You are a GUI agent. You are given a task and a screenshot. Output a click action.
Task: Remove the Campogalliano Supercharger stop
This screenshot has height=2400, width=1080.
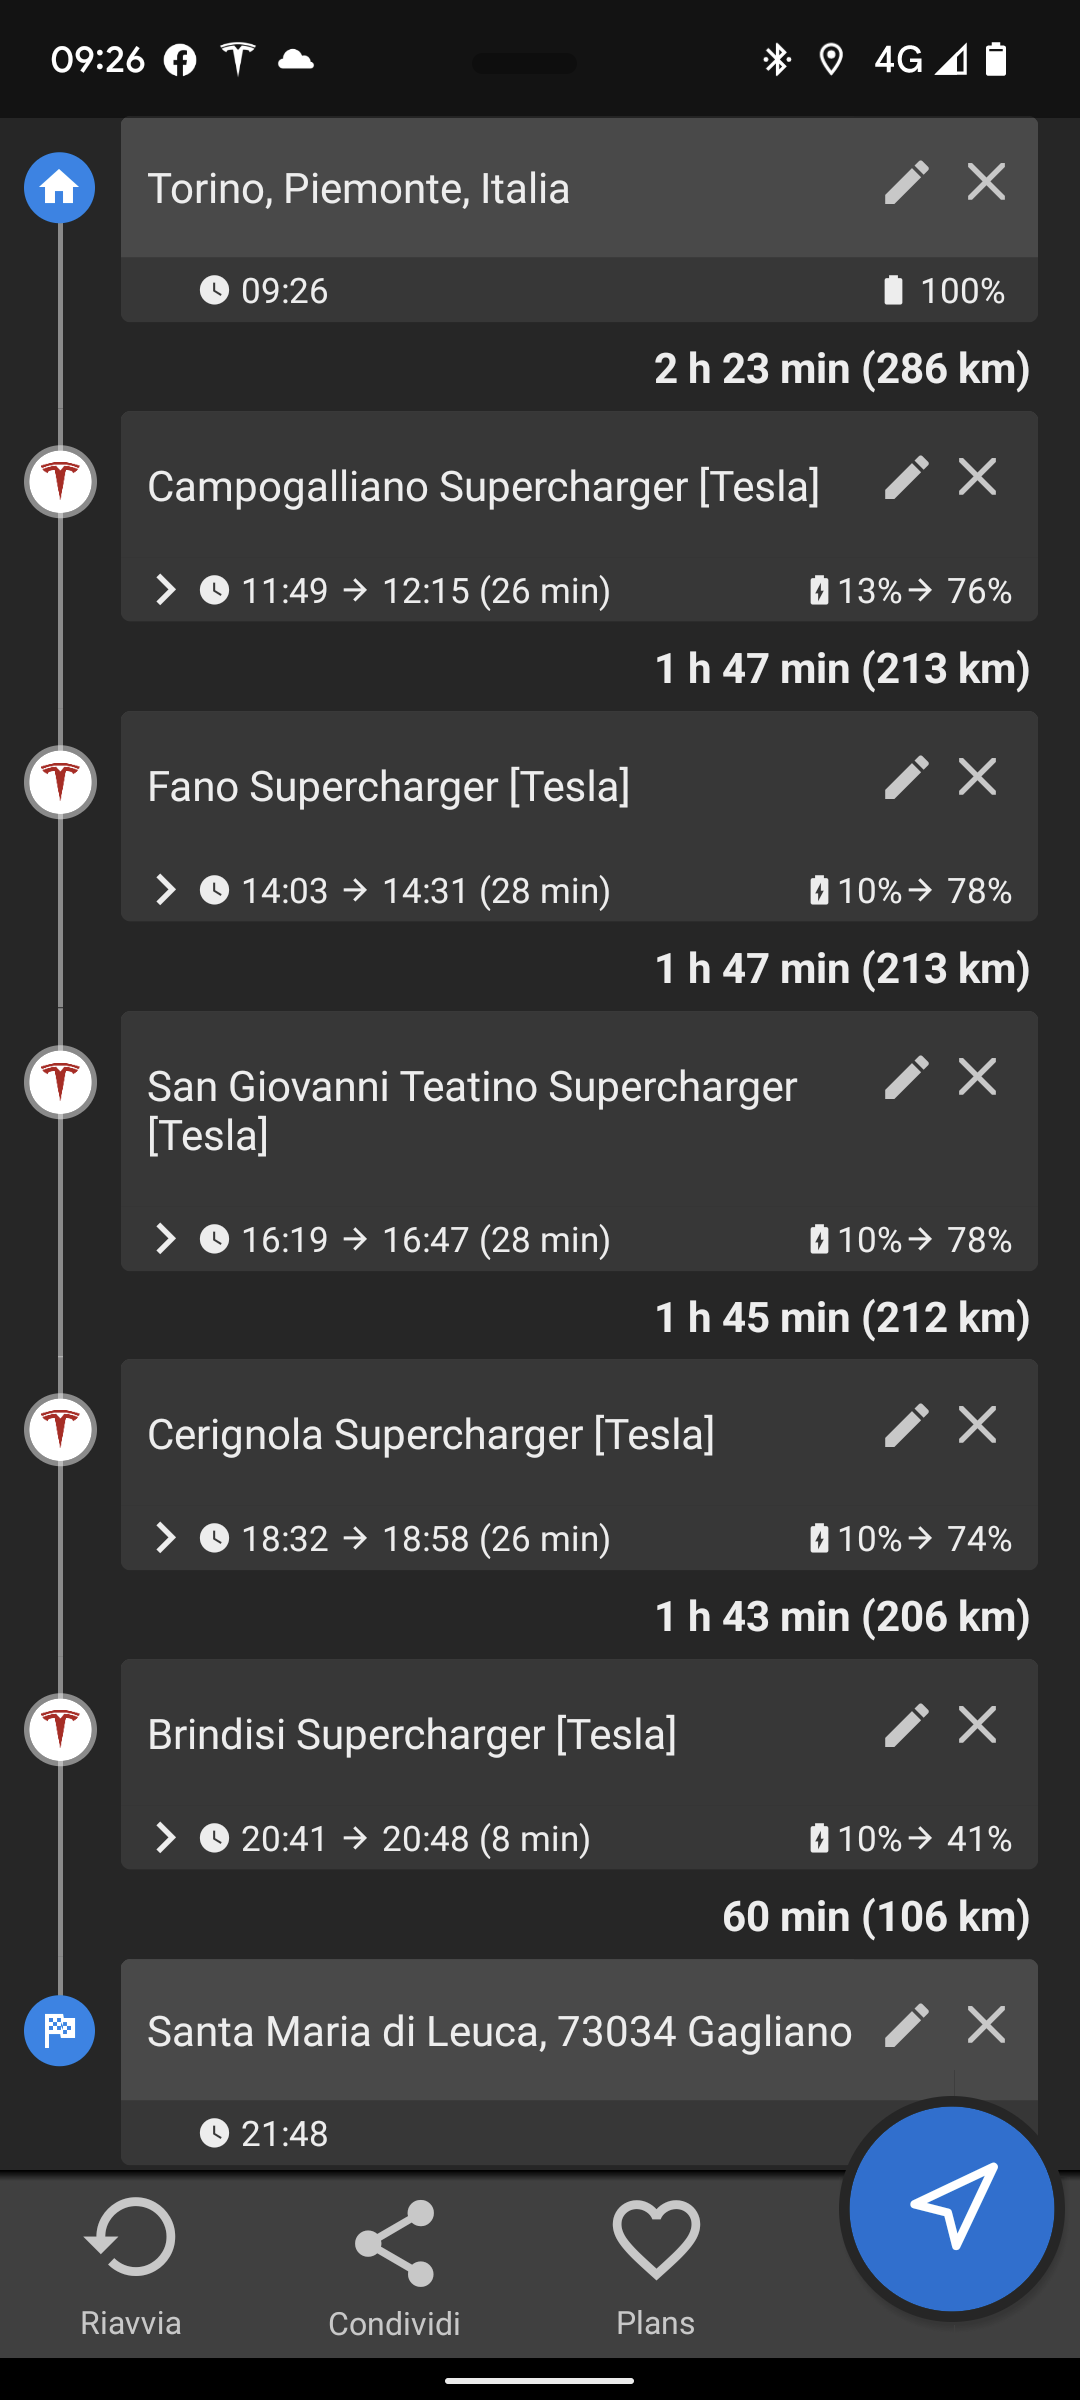[x=977, y=477]
